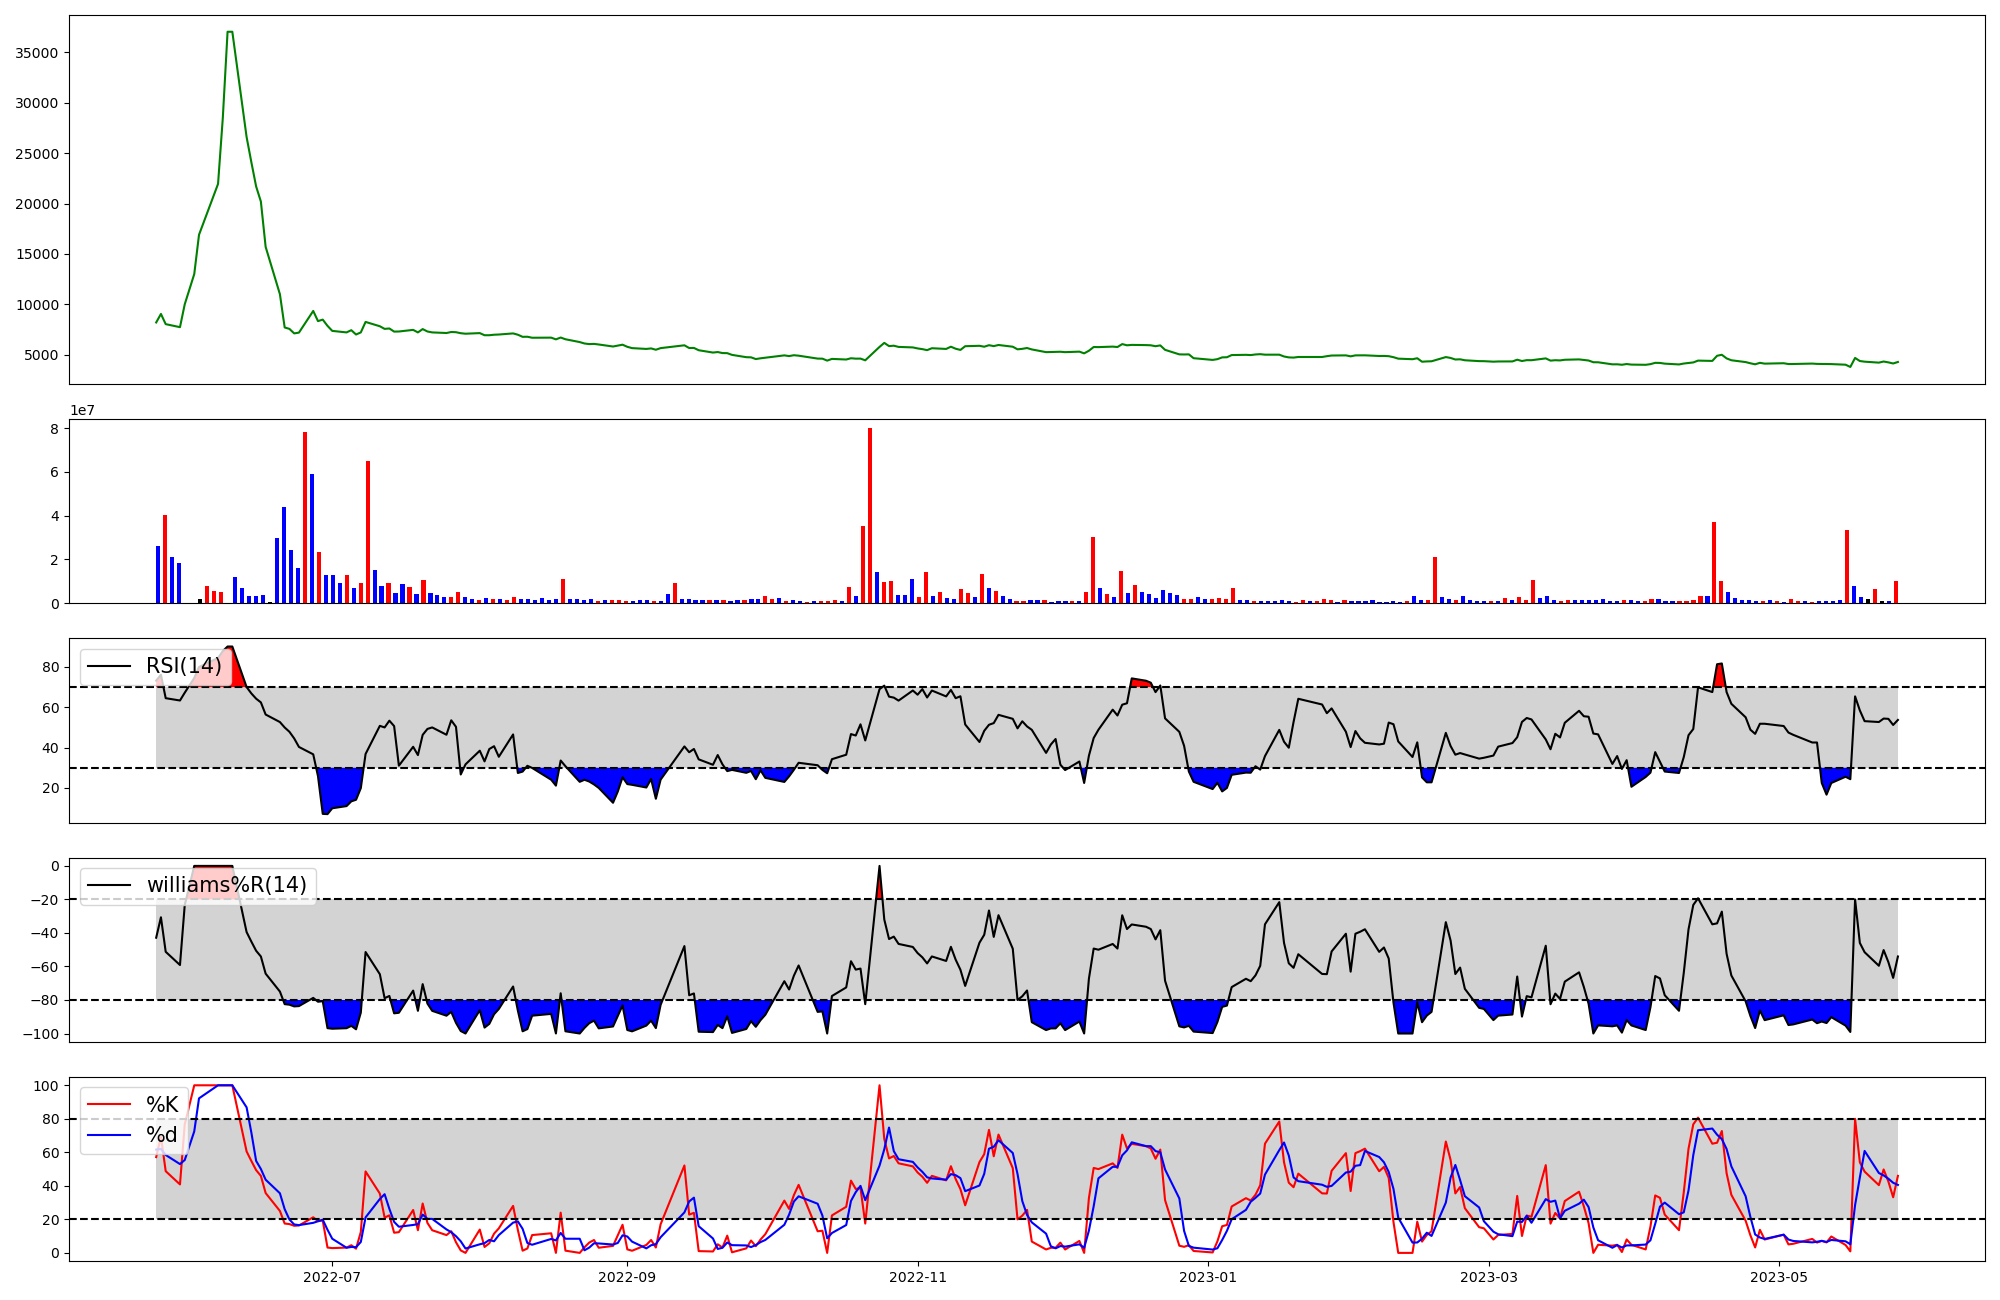
Task: Click the -100 tick on Williams %R axis
Action: pos(40,1034)
